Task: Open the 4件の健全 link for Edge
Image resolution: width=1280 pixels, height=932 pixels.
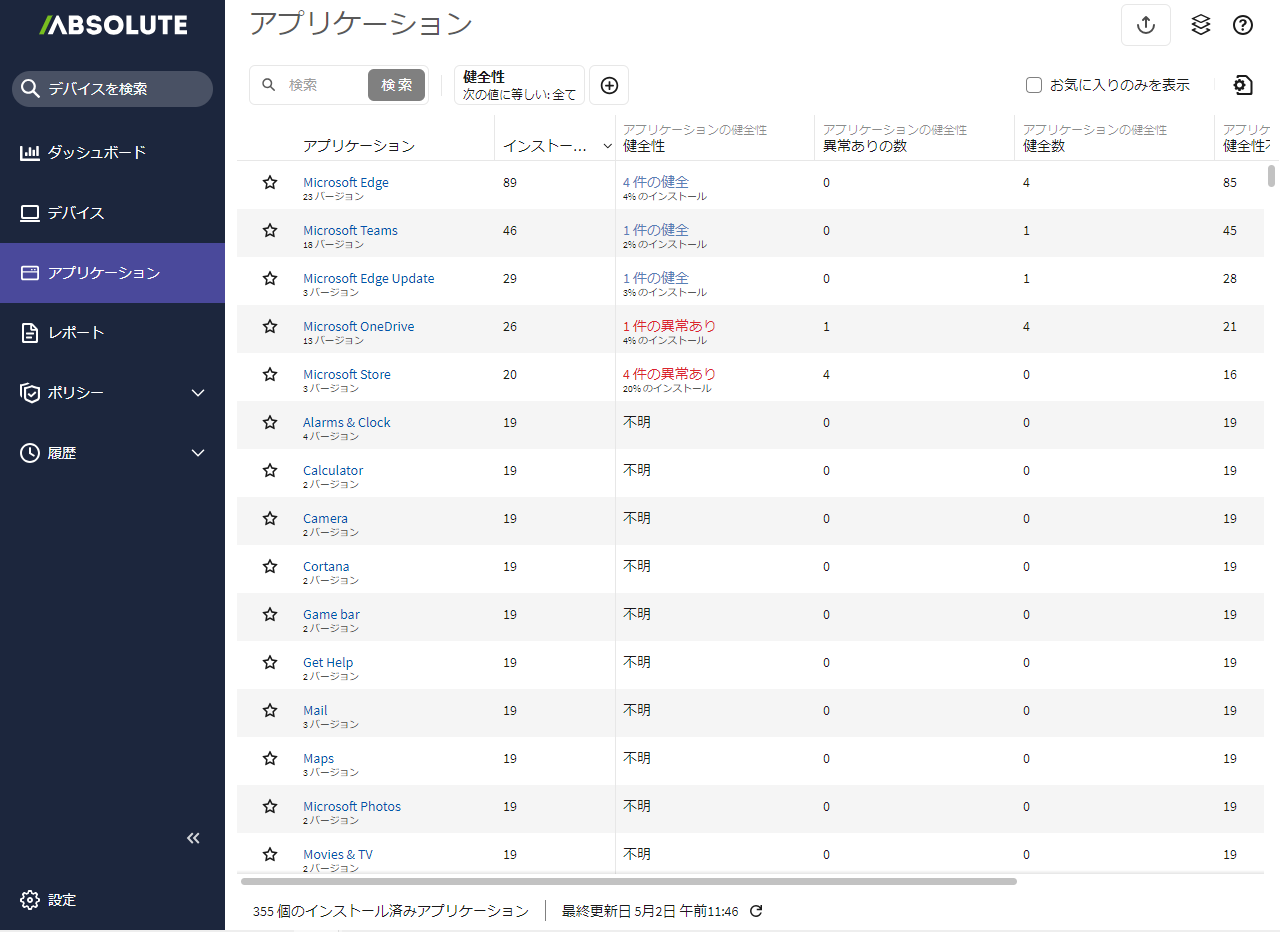Action: pyautogui.click(x=656, y=182)
